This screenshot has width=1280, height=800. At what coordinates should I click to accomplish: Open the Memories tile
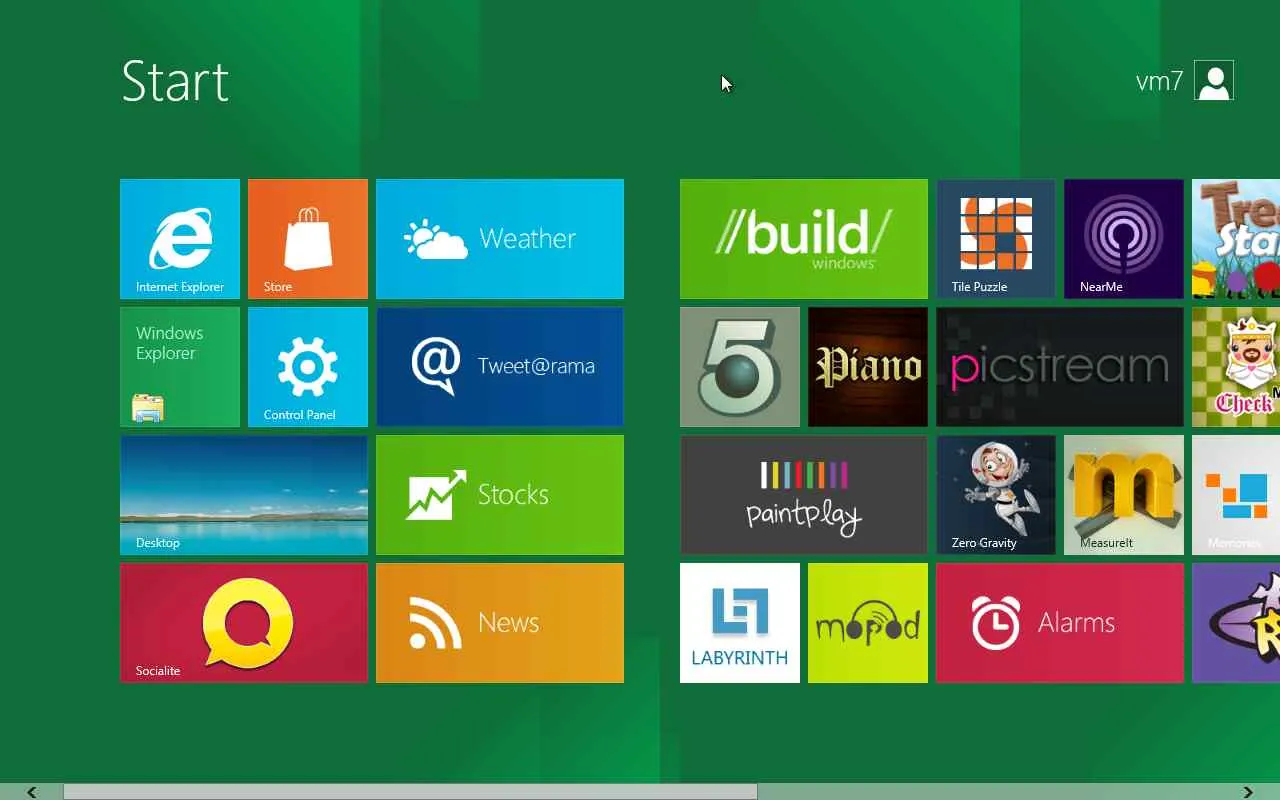pos(1236,495)
